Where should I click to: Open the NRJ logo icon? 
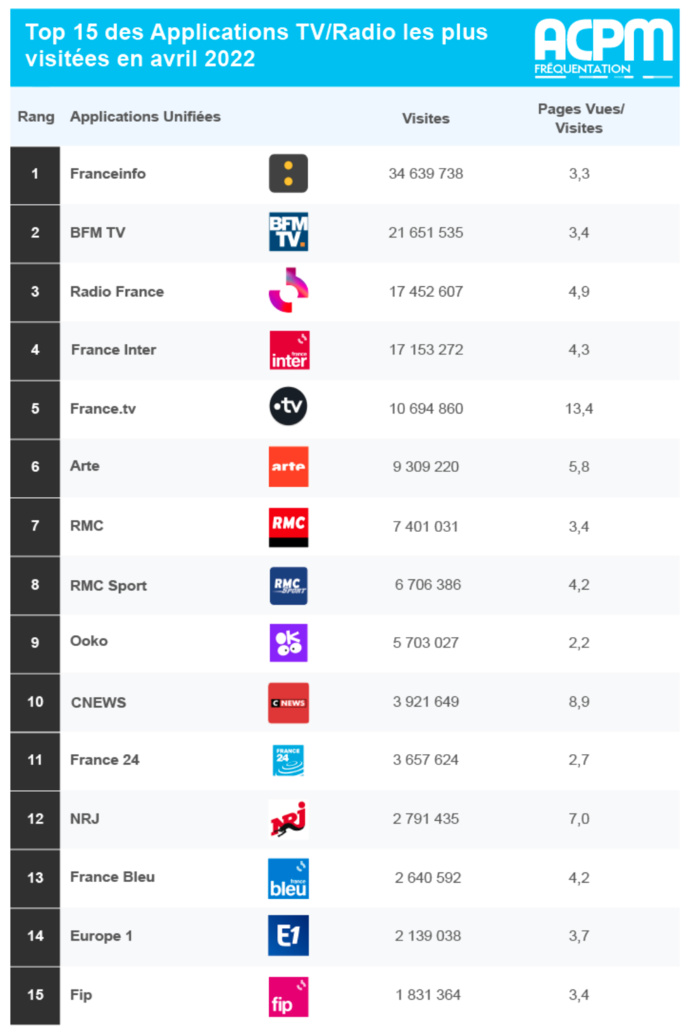288,819
